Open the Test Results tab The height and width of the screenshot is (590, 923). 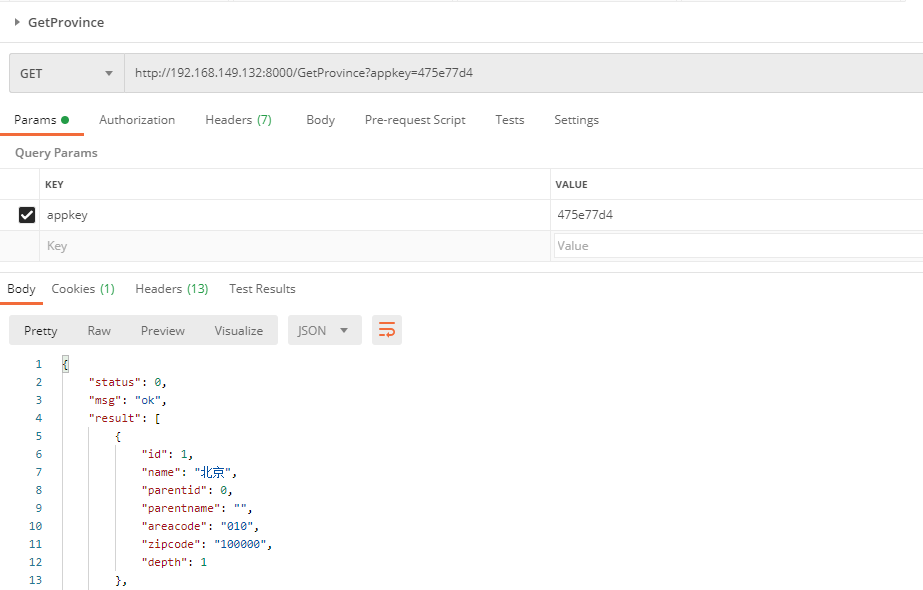pos(262,289)
